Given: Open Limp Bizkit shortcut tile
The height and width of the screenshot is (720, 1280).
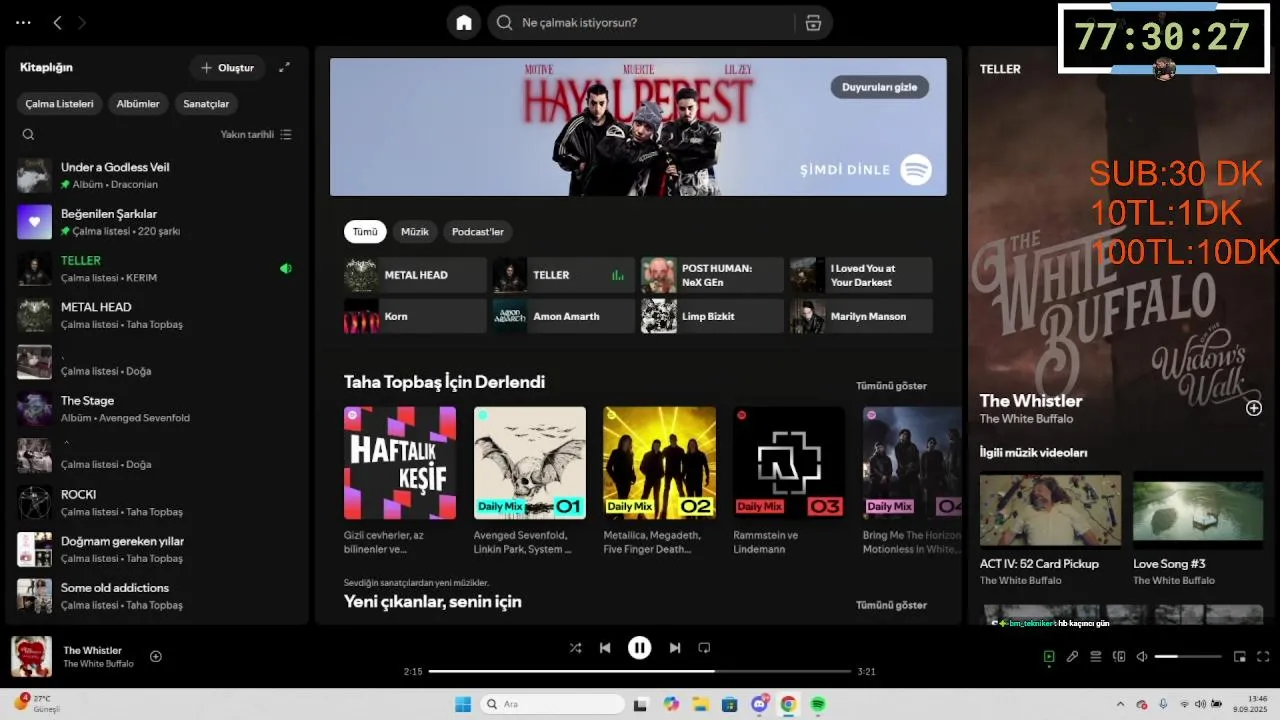Looking at the screenshot, I should click(712, 316).
